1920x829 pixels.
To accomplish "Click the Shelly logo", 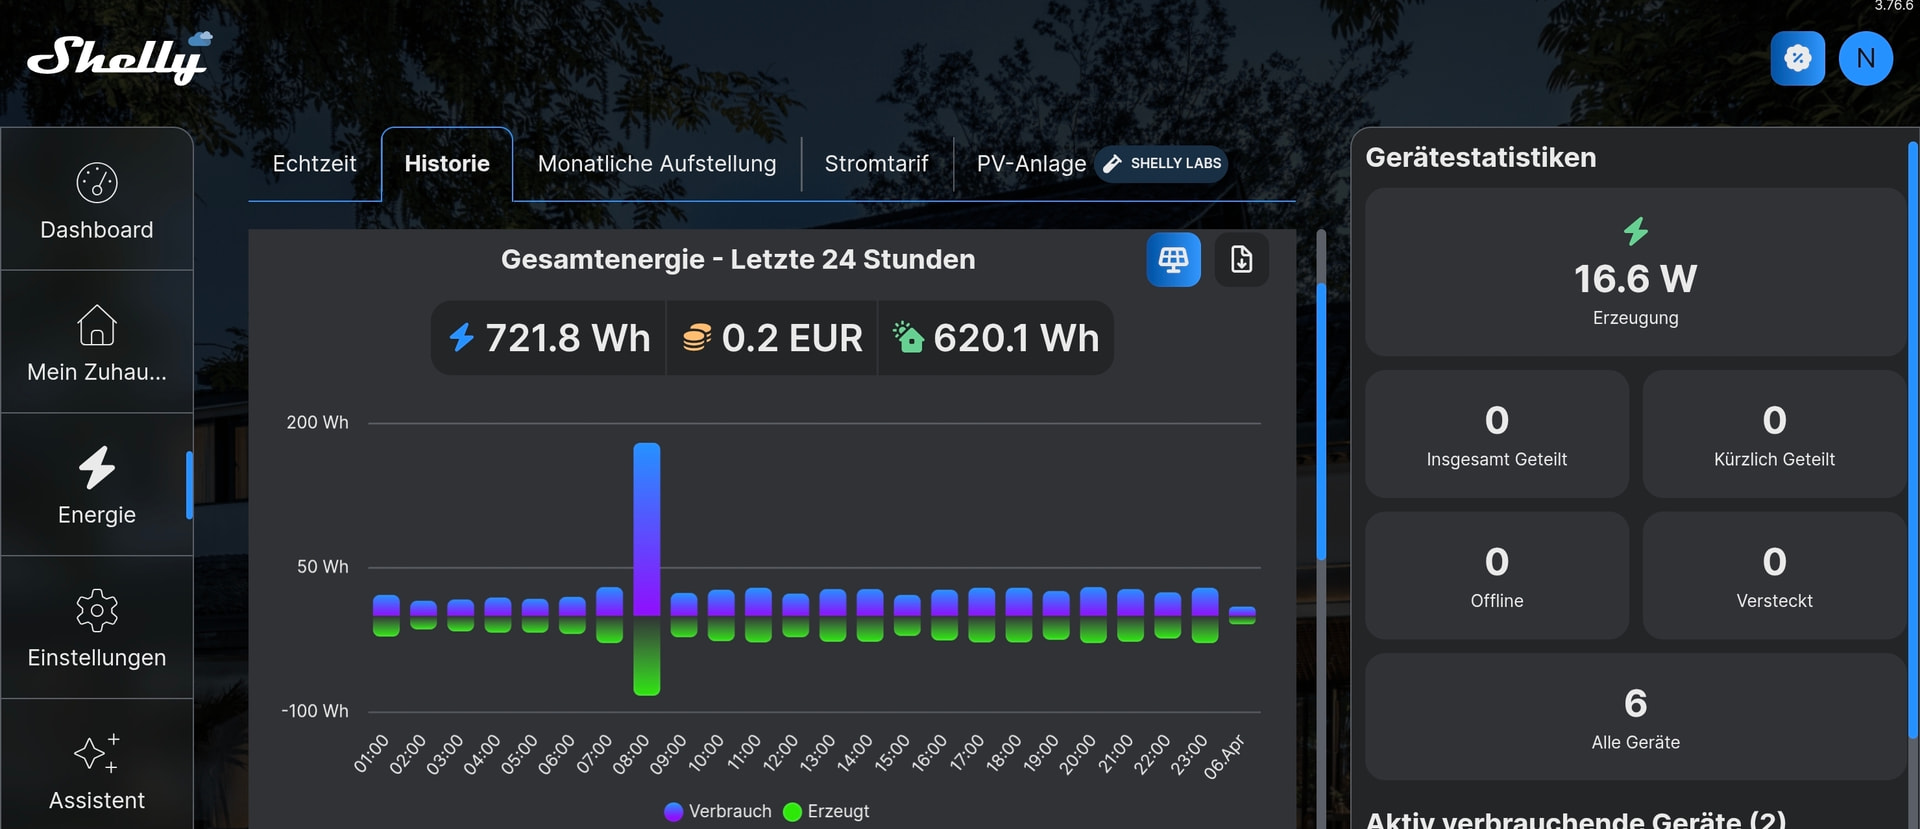I will [118, 58].
